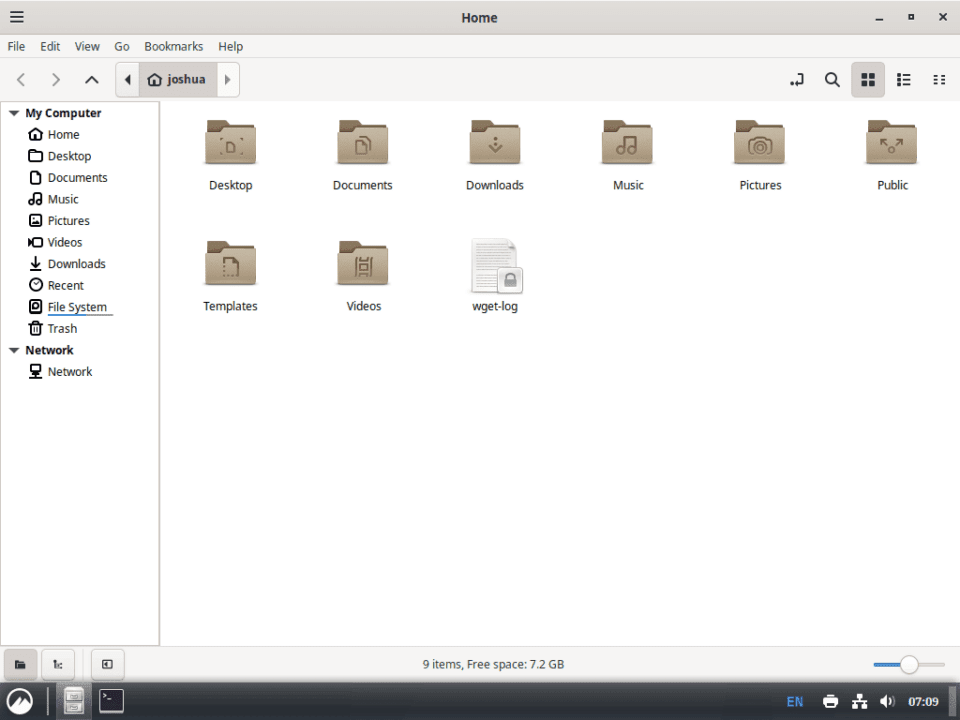Show the directory tree side pane
This screenshot has height=720, width=960.
pos(57,664)
